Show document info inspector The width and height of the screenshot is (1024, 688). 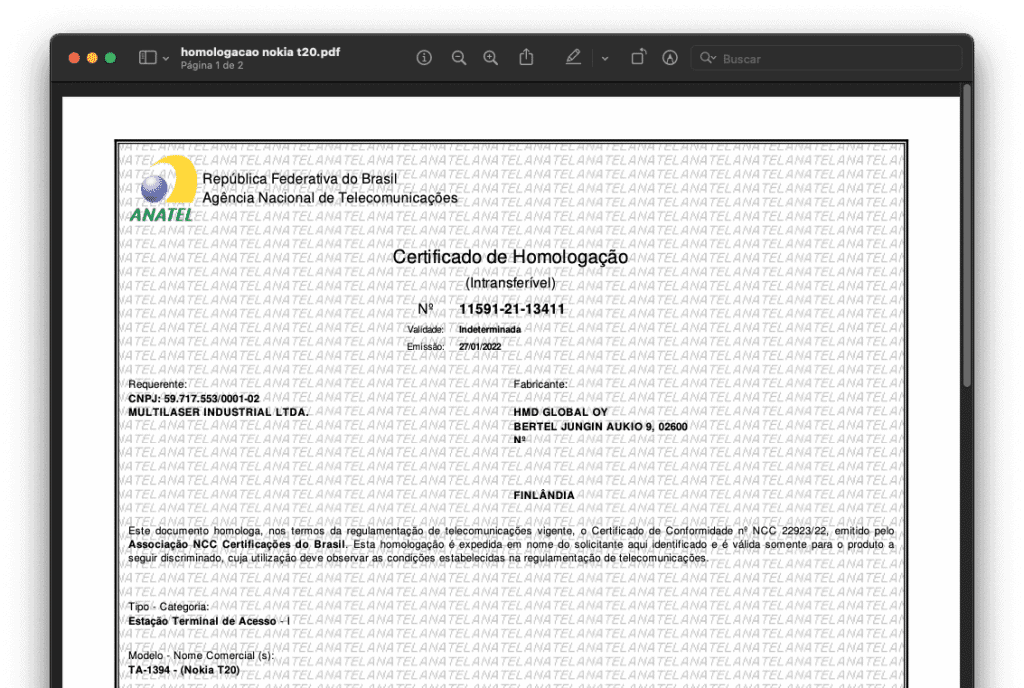pyautogui.click(x=424, y=58)
